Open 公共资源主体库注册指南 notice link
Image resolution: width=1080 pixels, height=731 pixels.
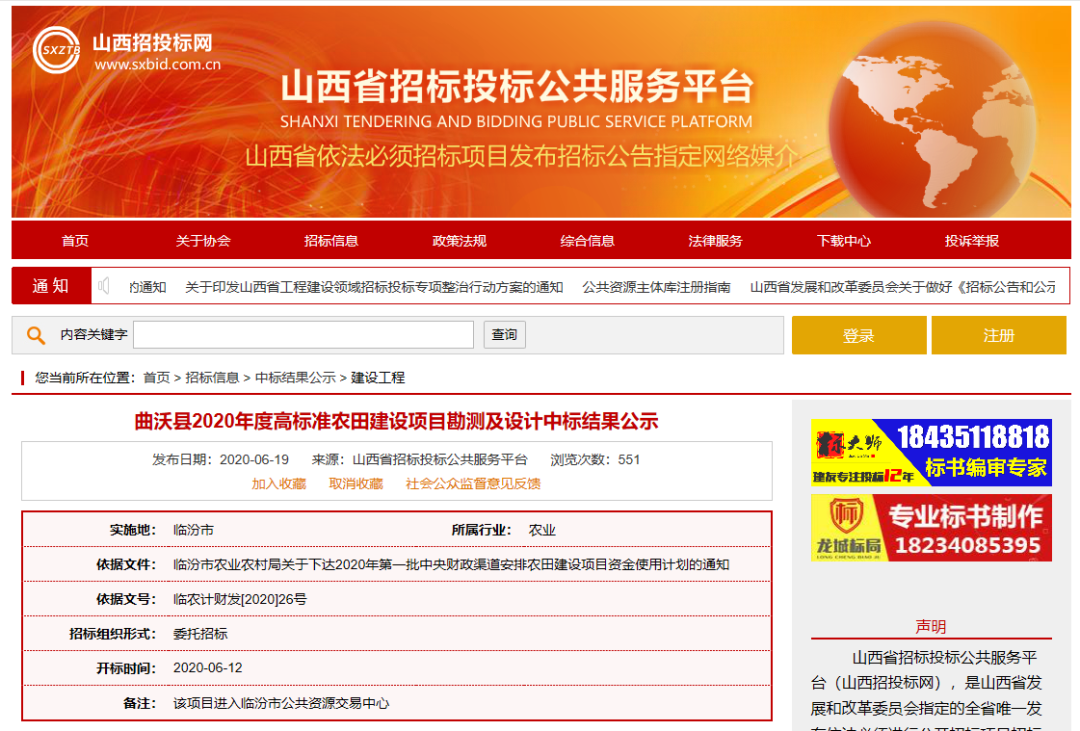pyautogui.click(x=656, y=287)
